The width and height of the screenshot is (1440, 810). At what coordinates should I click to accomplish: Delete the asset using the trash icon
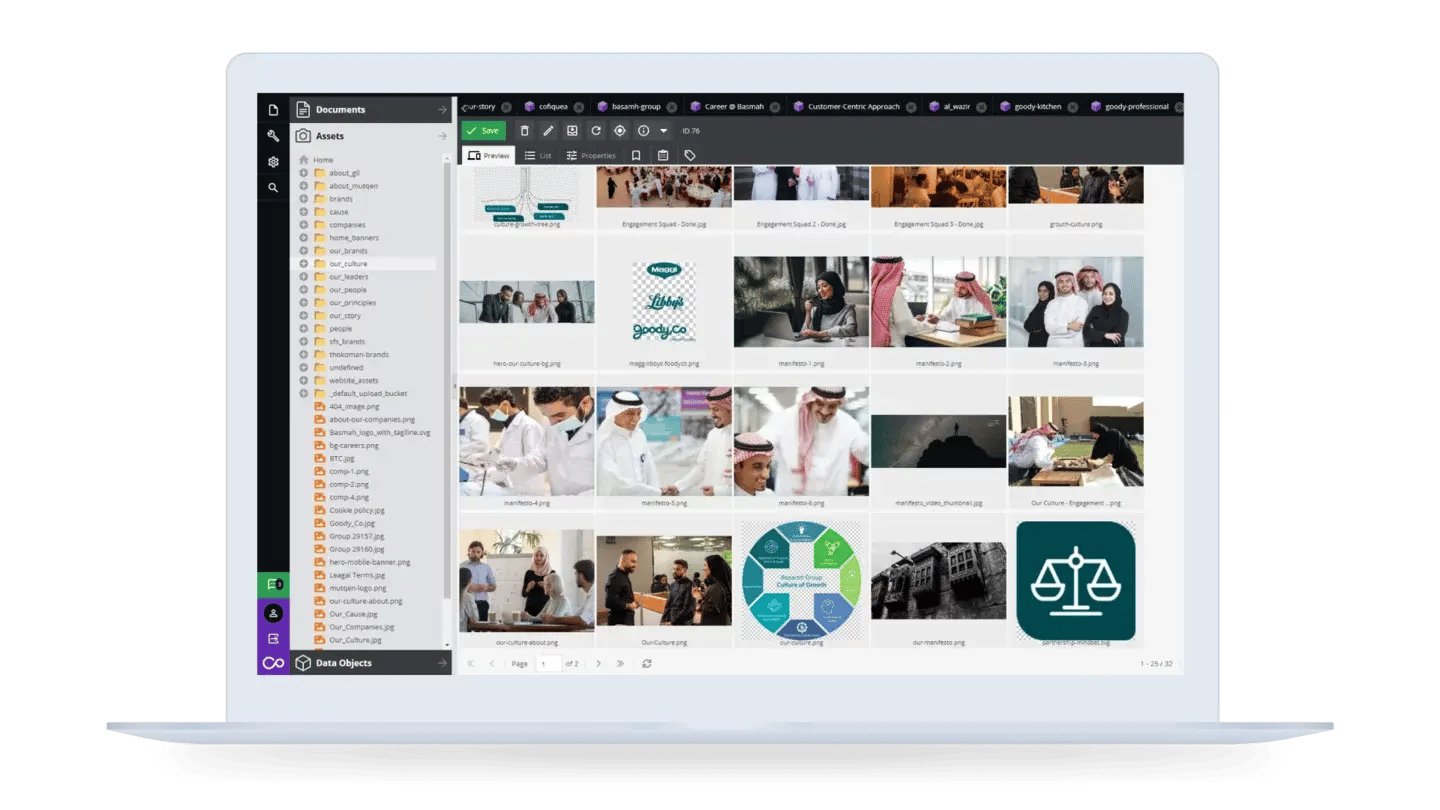tap(524, 130)
